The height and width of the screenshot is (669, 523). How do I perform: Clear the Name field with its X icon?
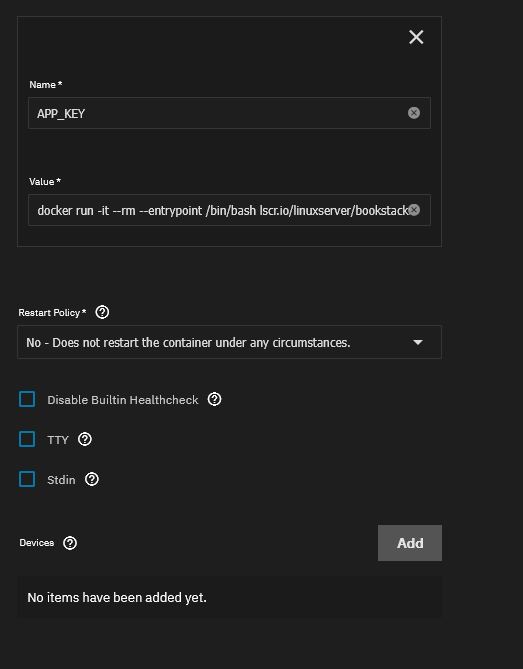tap(414, 113)
